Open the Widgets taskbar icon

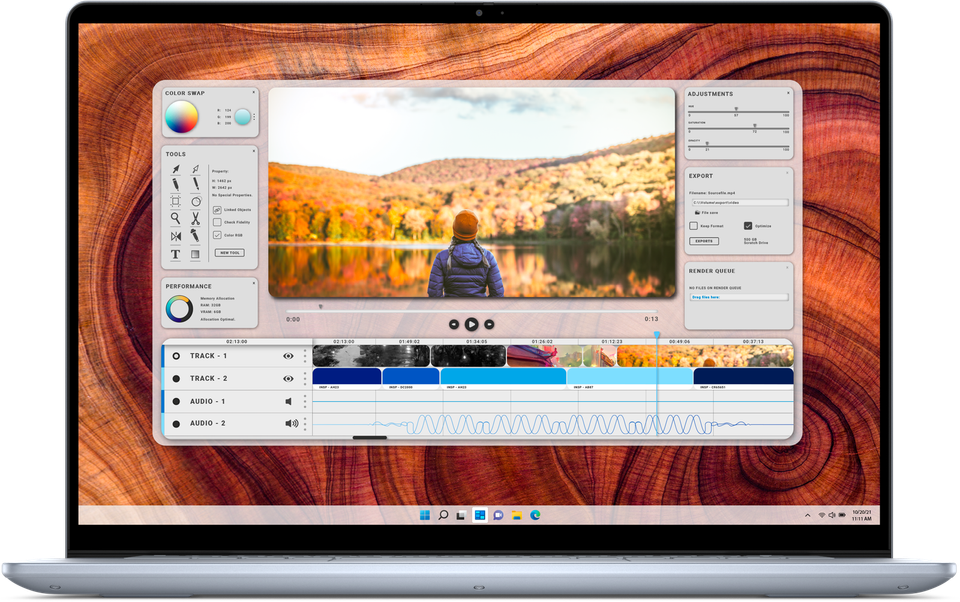(x=480, y=516)
